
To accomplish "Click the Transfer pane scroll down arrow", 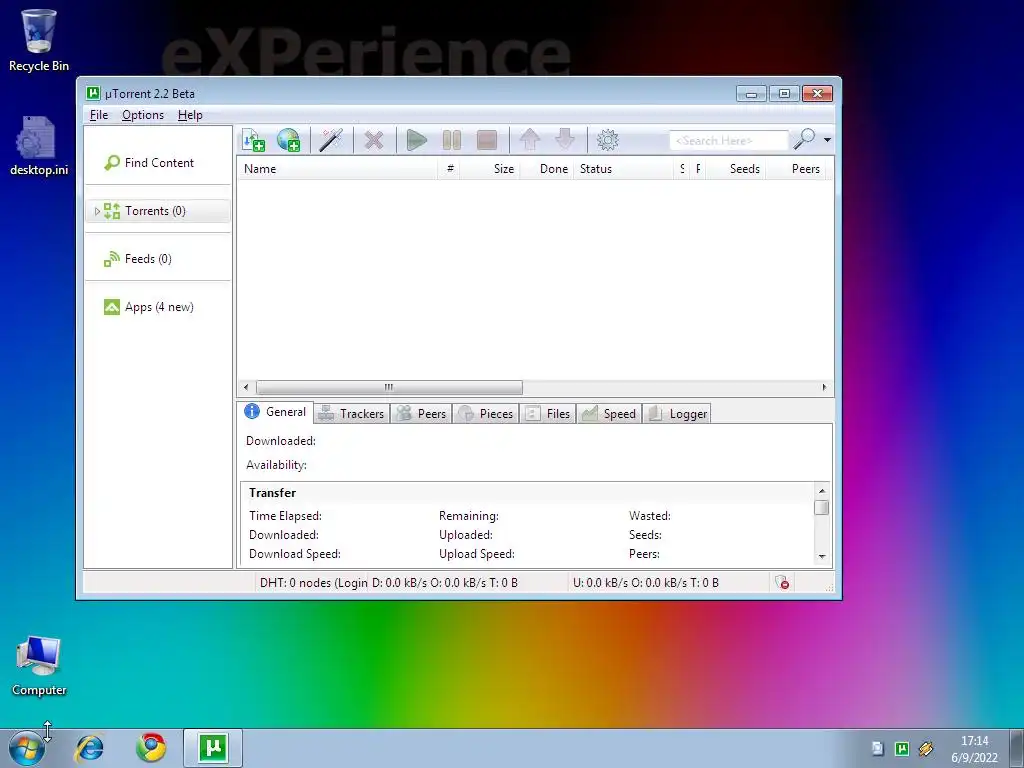I will (822, 556).
